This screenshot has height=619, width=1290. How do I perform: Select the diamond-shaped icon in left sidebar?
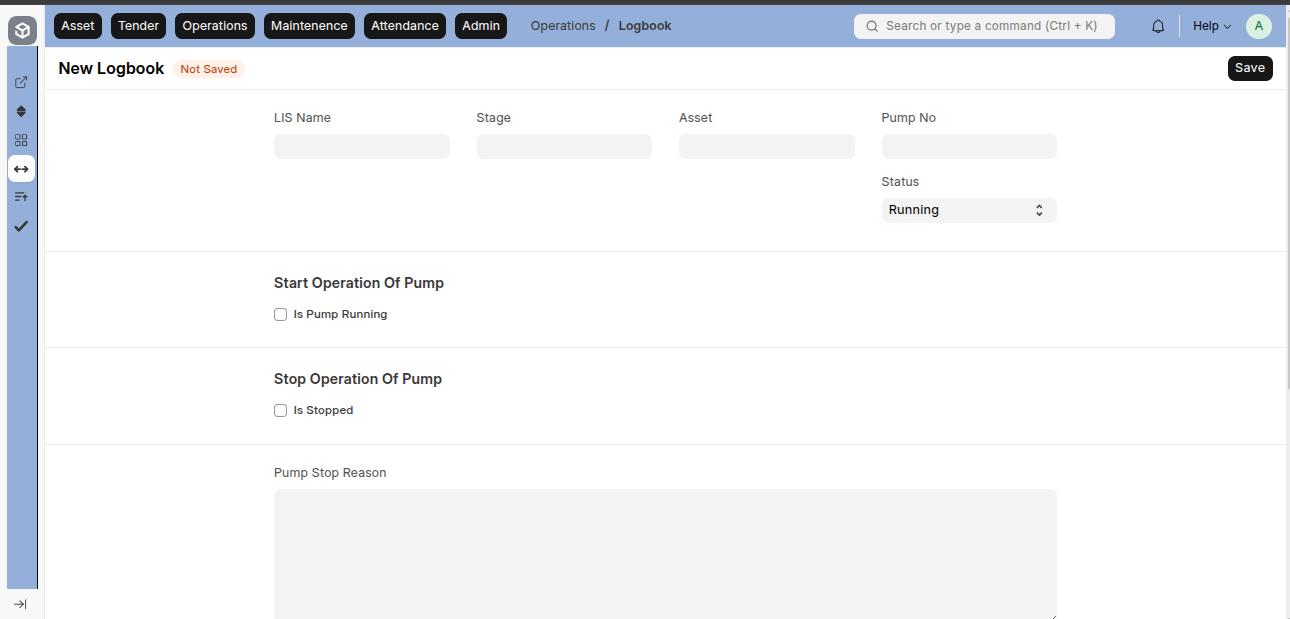(x=21, y=111)
